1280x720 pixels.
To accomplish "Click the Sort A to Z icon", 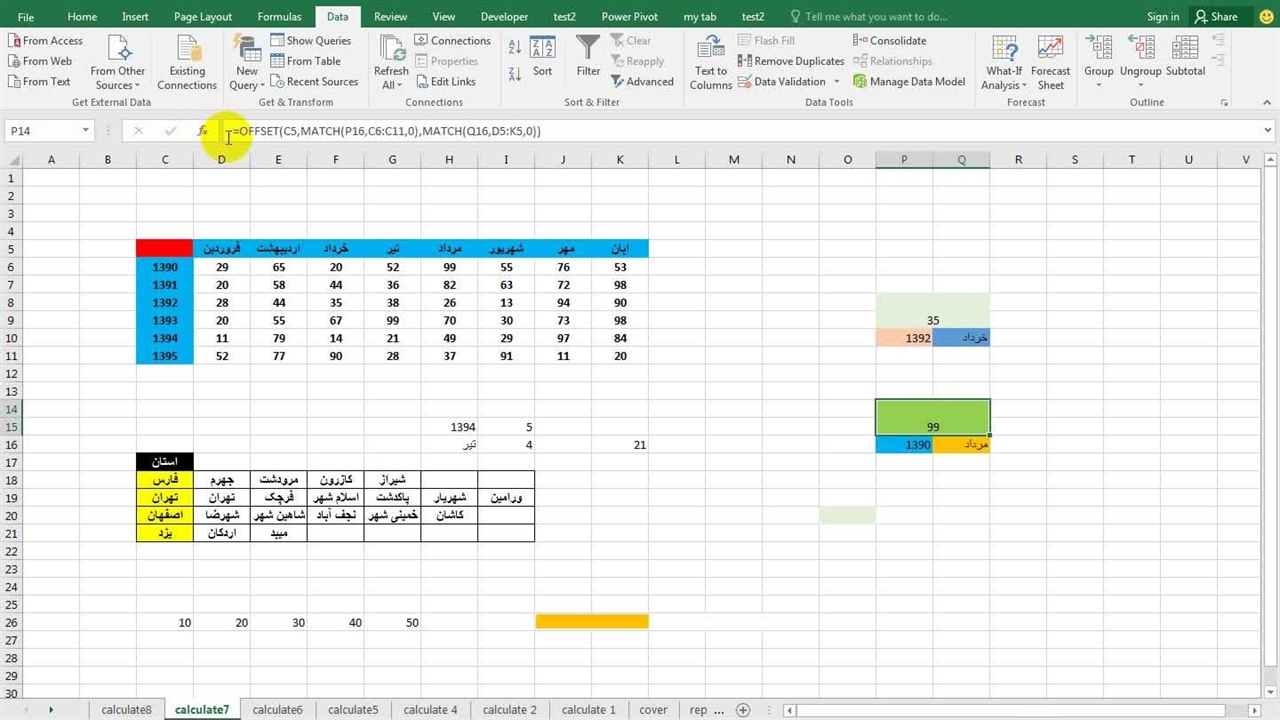I will 515,47.
